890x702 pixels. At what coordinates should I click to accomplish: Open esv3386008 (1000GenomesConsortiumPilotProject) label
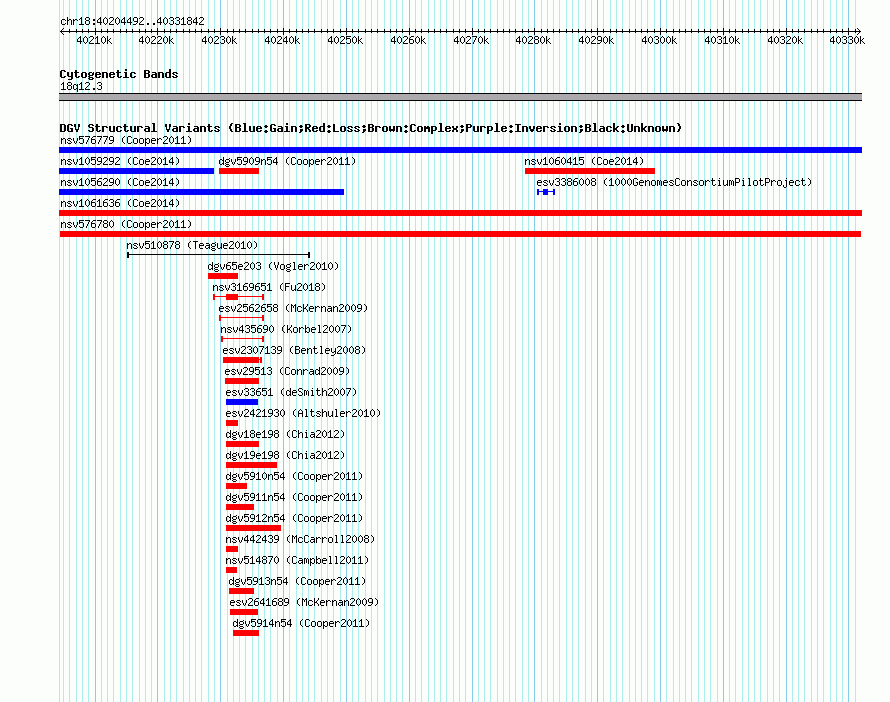tap(674, 182)
